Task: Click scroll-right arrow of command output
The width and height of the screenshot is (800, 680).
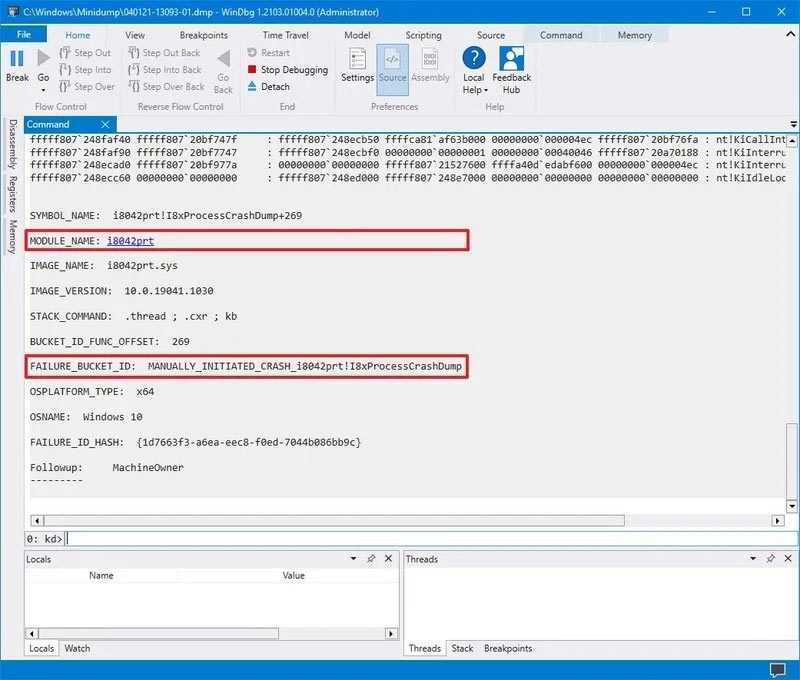Action: pos(778,521)
